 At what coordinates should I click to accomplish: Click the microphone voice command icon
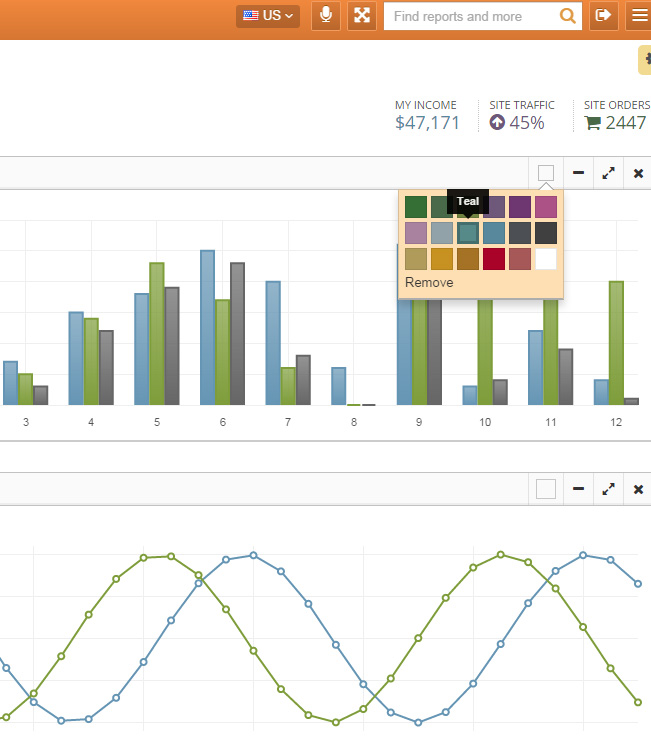pos(325,16)
